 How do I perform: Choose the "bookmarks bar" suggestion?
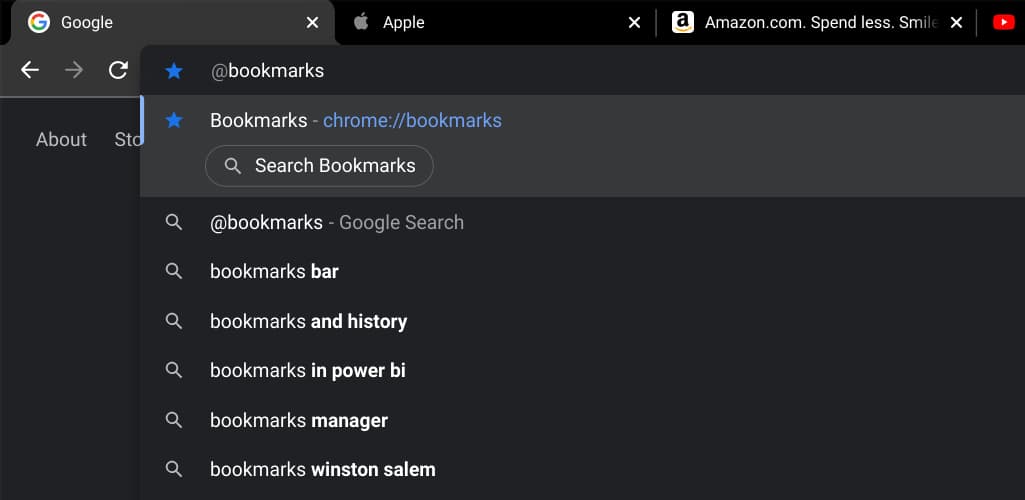(274, 272)
